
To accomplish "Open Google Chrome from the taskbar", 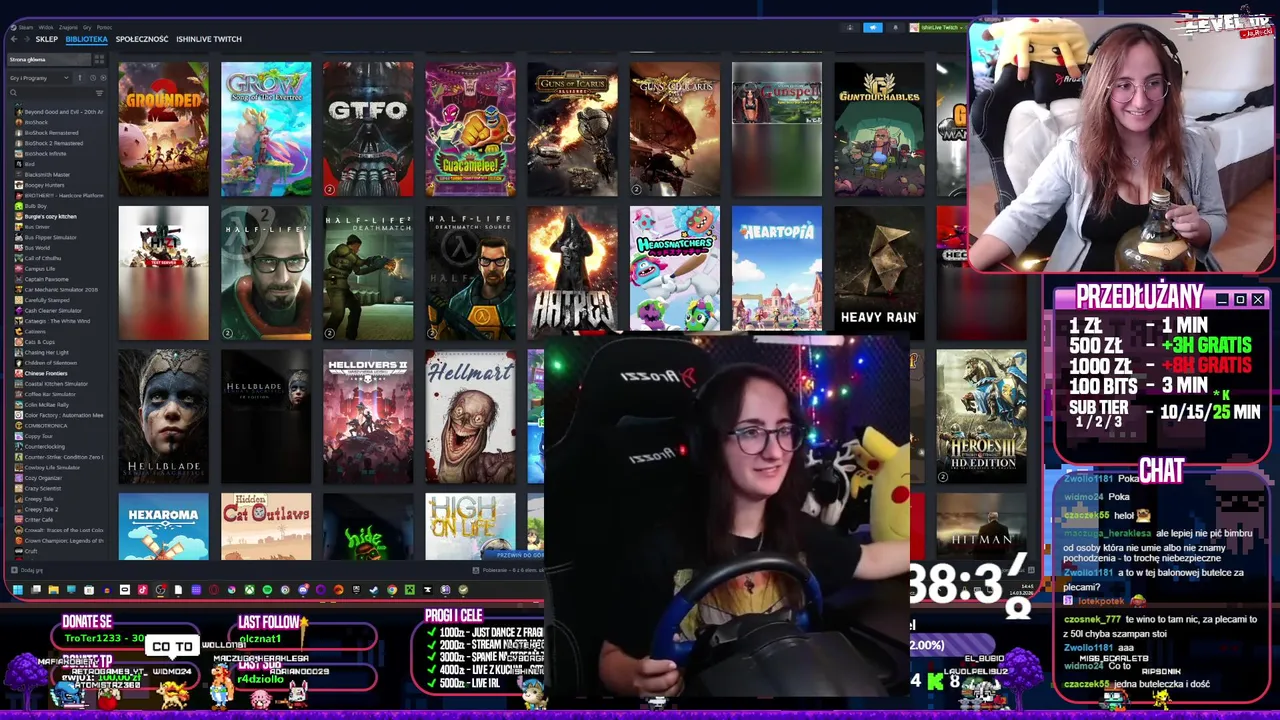I will pyautogui.click(x=392, y=590).
